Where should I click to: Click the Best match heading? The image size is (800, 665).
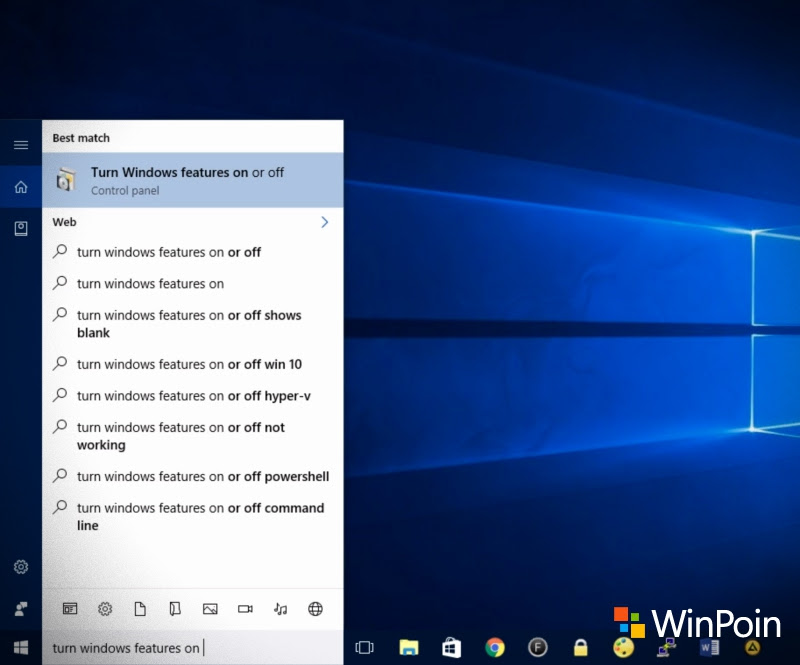tap(81, 138)
